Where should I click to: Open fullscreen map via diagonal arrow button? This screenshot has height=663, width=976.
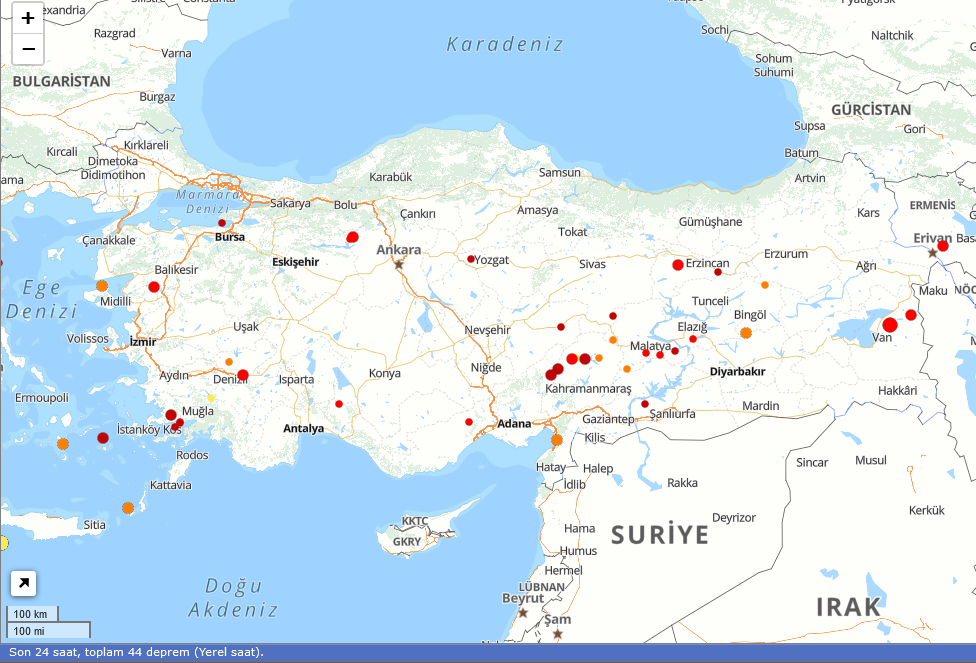tap(24, 583)
